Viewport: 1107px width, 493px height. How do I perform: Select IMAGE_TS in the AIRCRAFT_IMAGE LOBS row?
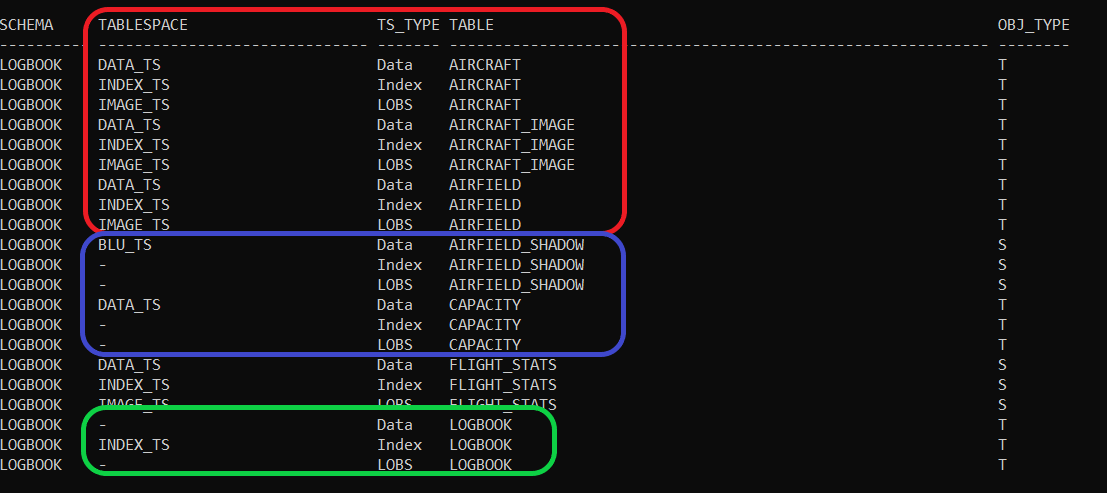(133, 165)
